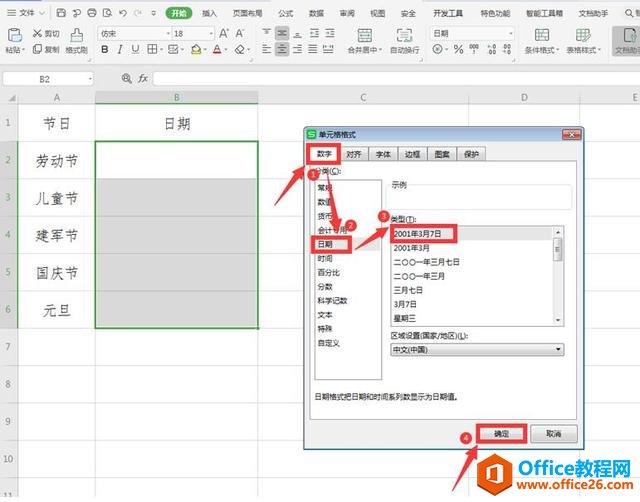Apply Percent style with the % icon
This screenshot has width=640, height=502.
[x=459, y=49]
